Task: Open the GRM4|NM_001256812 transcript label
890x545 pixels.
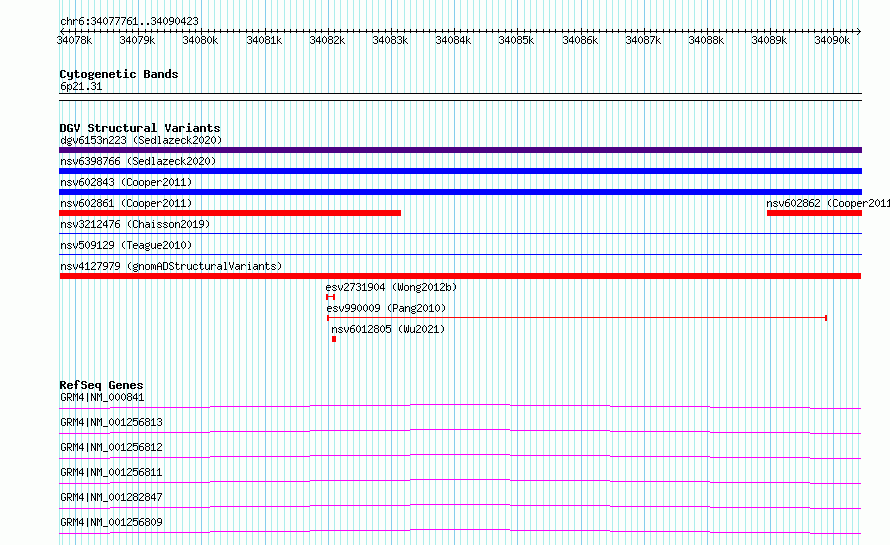Action: (111, 447)
